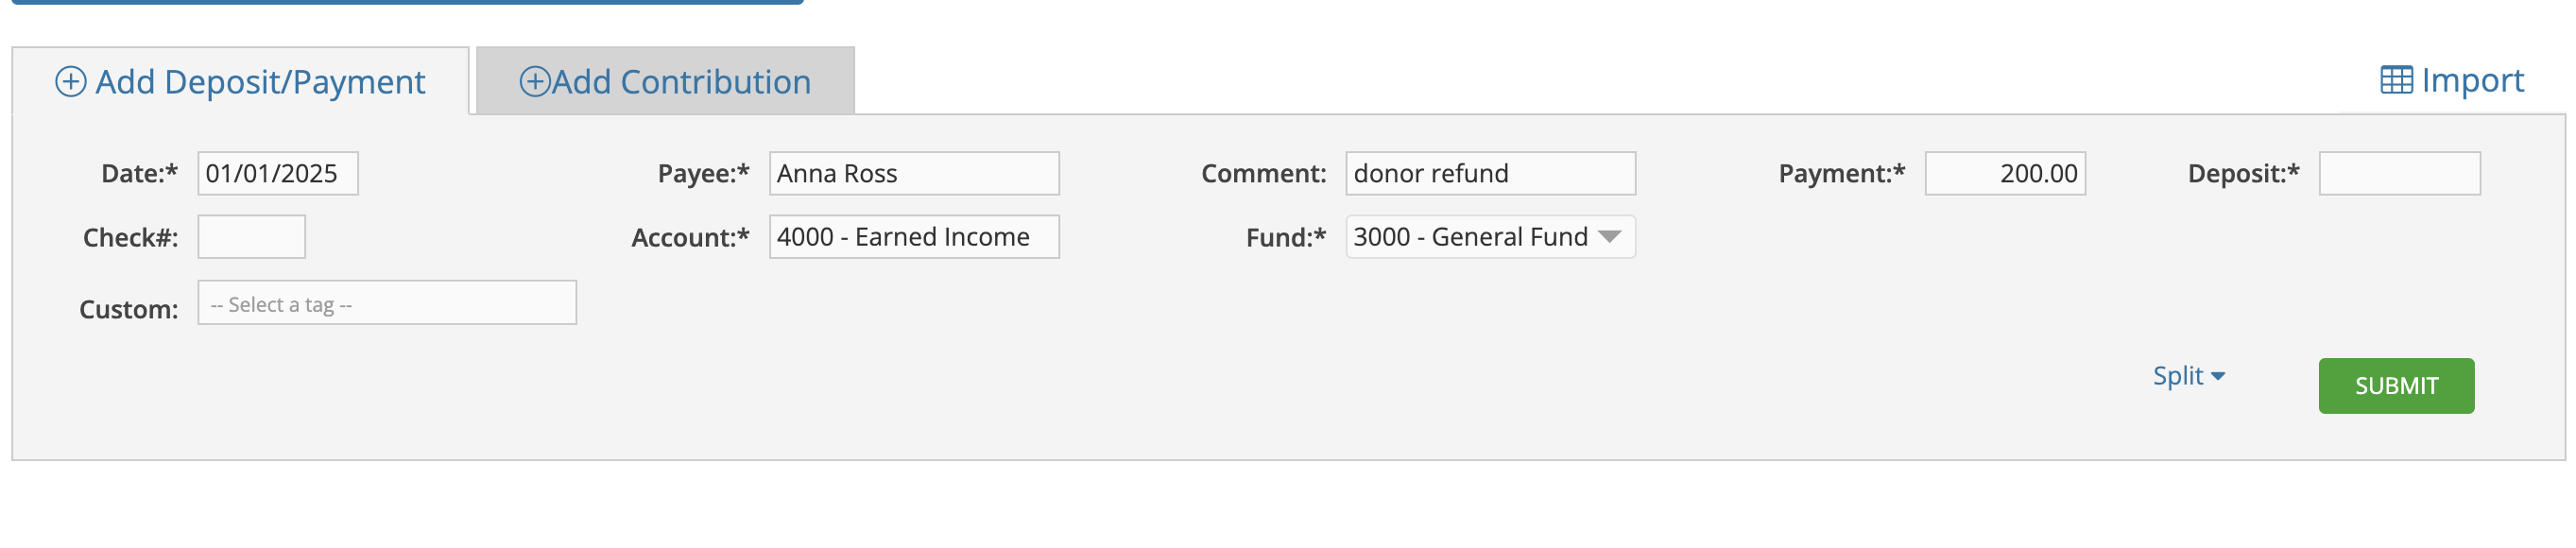The height and width of the screenshot is (548, 2576).
Task: Open the Import link
Action: pos(2452,80)
